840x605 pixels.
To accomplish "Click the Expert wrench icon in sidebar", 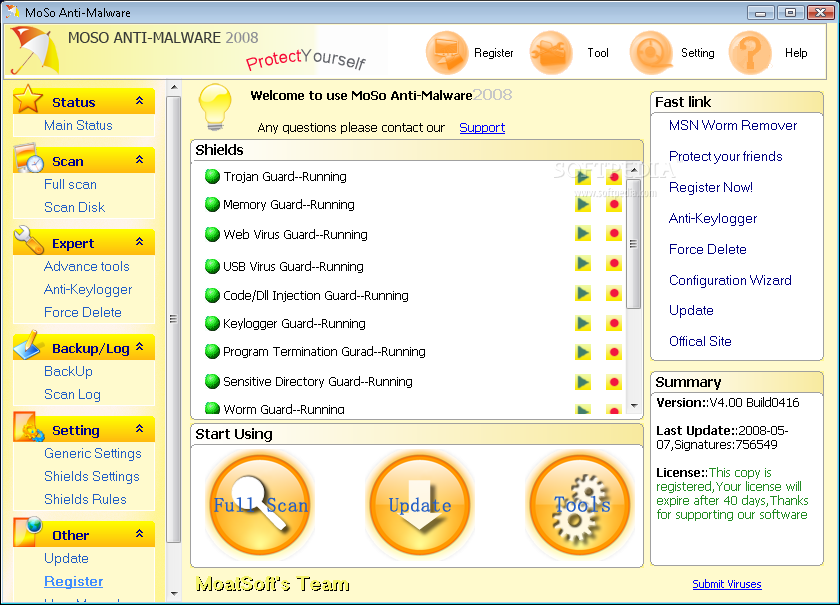I will (x=29, y=240).
